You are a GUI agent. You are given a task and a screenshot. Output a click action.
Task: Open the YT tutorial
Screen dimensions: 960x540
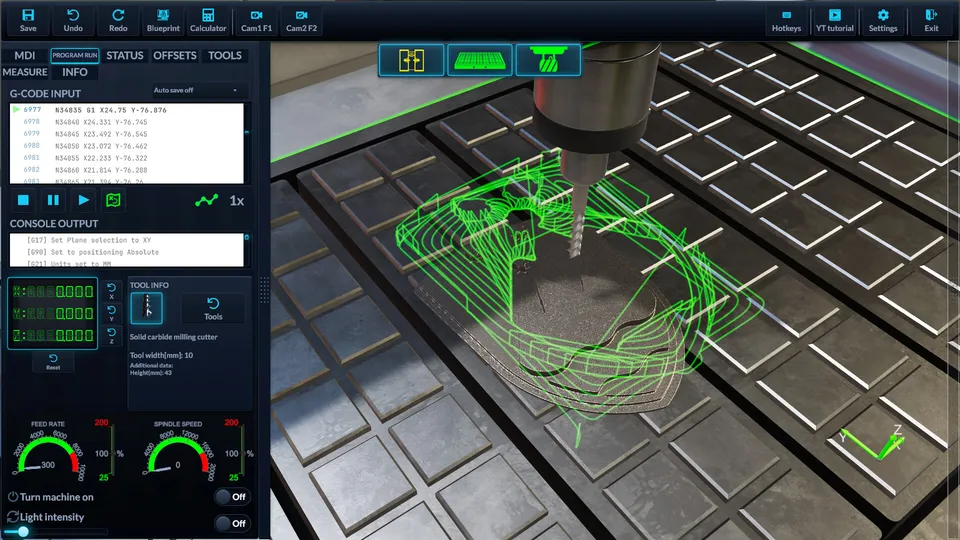coord(834,20)
